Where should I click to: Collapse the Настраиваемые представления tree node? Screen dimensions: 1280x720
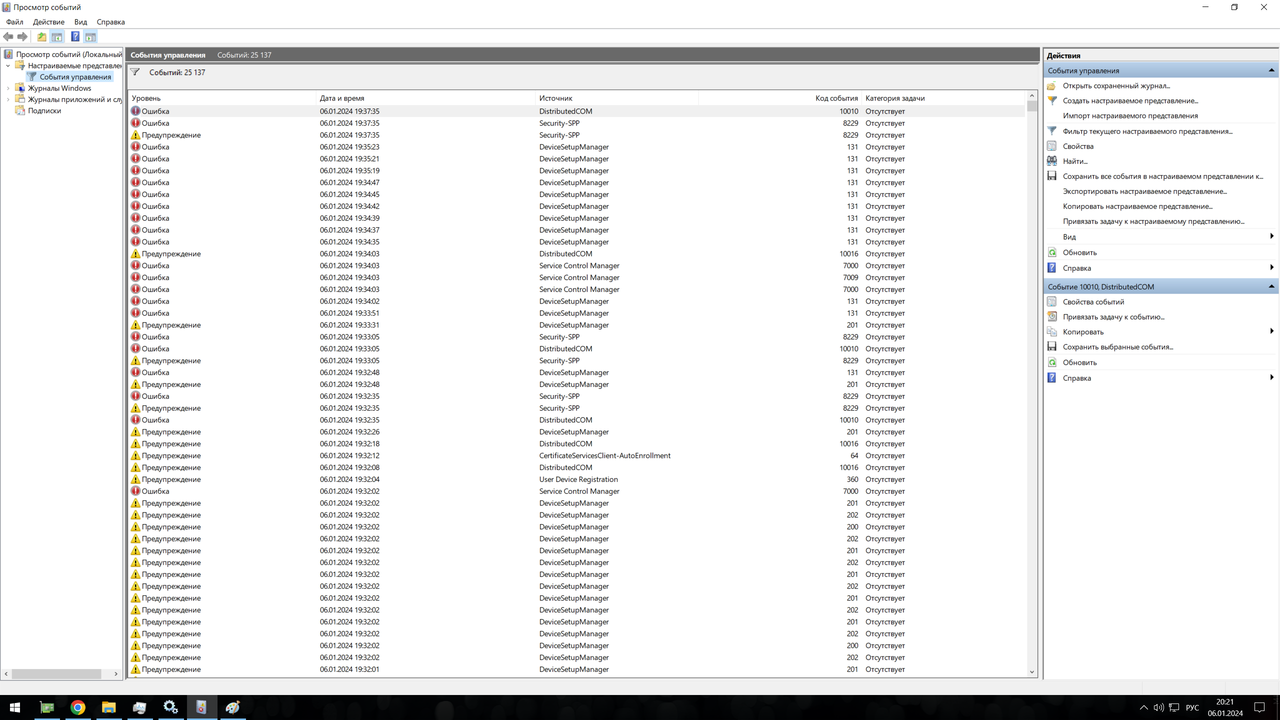[8, 66]
